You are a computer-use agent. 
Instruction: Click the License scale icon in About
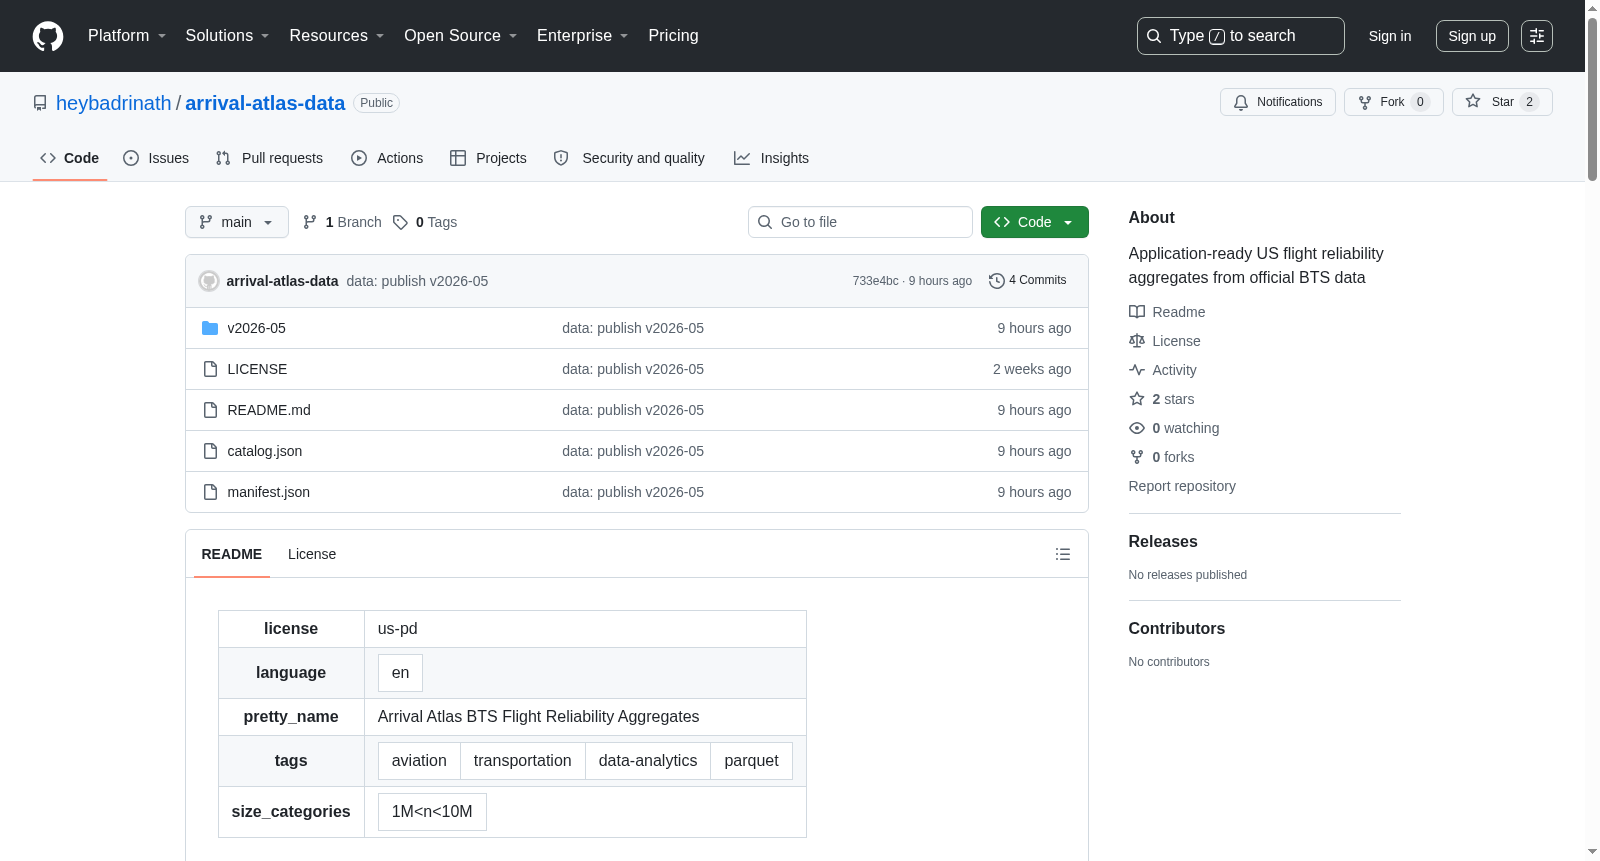[1137, 341]
